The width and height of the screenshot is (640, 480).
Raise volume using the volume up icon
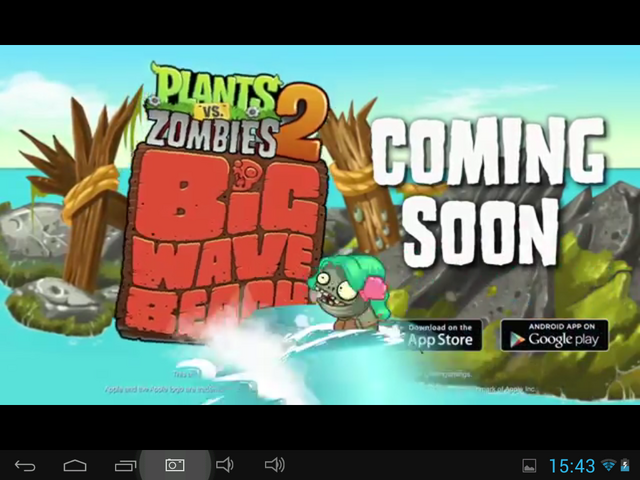click(x=275, y=465)
